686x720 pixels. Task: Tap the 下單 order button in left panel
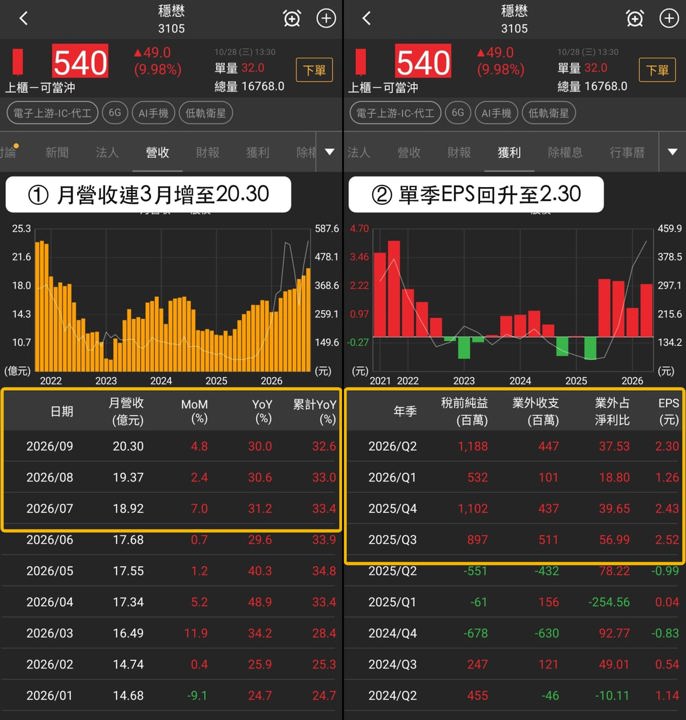(x=314, y=70)
